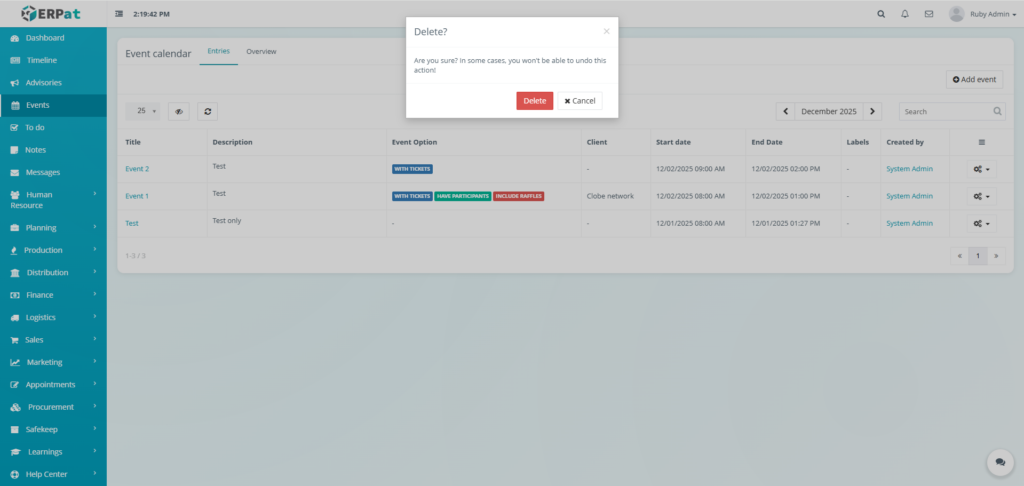This screenshot has width=1024, height=486.
Task: Go to previous month arrow
Action: point(786,112)
